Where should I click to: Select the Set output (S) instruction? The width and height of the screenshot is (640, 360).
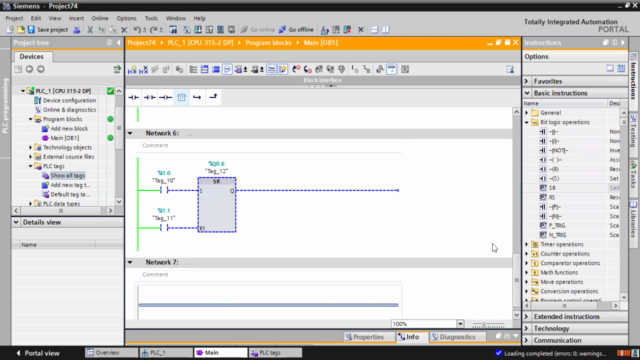554,179
